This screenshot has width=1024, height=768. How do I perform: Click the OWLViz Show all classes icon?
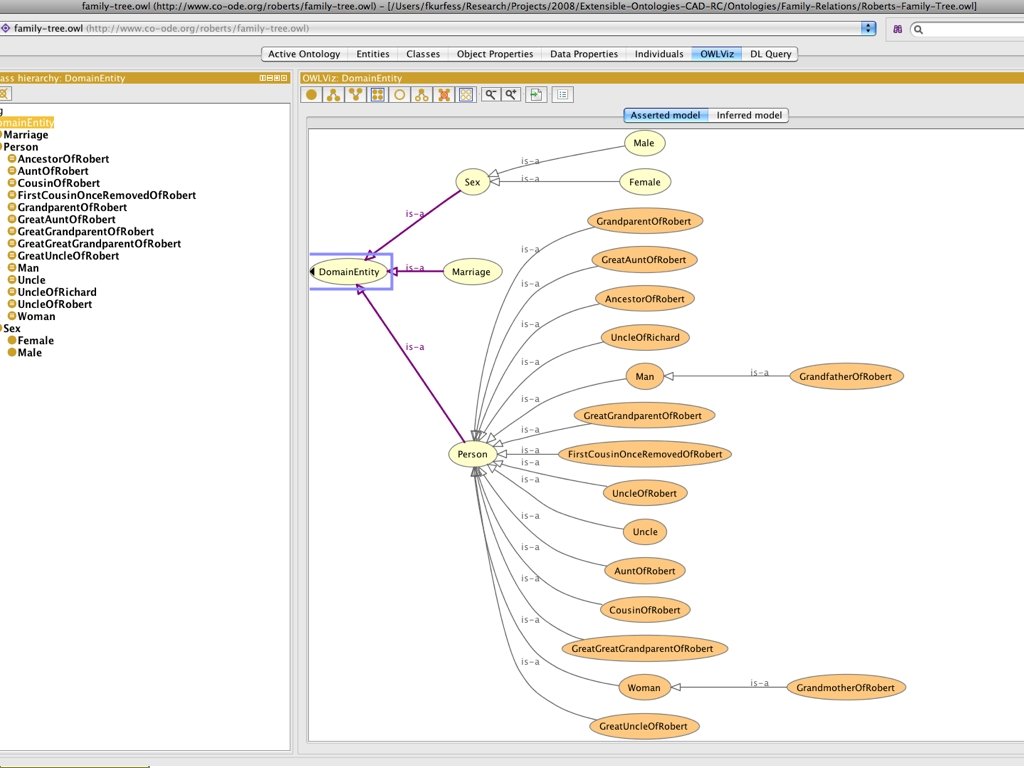click(377, 95)
